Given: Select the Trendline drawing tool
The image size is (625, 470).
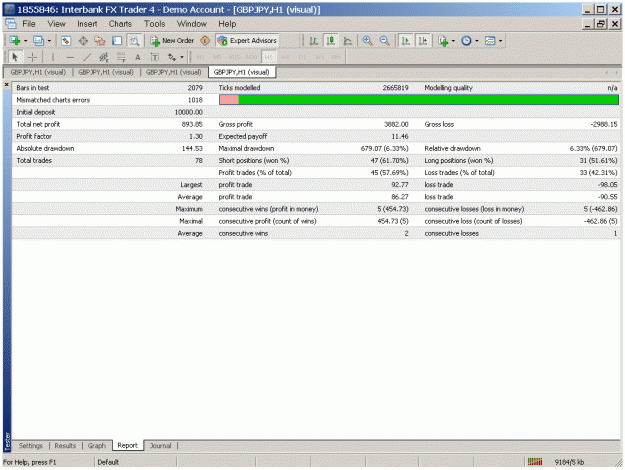Looking at the screenshot, I should (87, 57).
